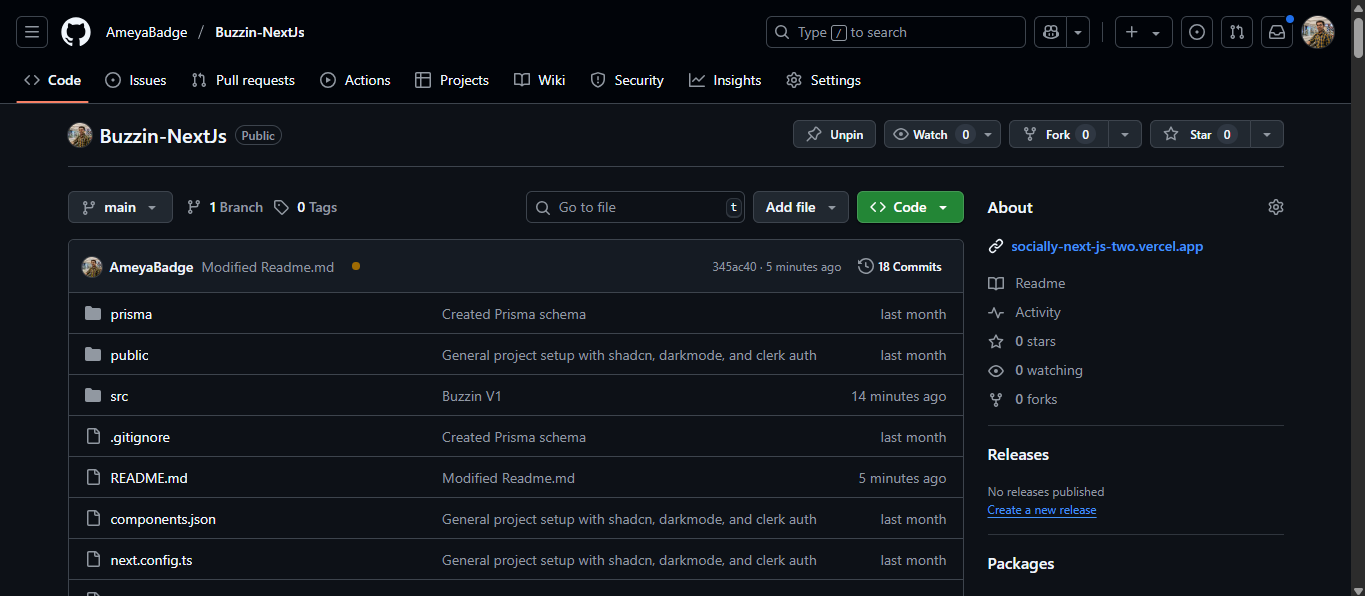This screenshot has width=1365, height=596.
Task: Expand the Add file dropdown
Action: (800, 207)
